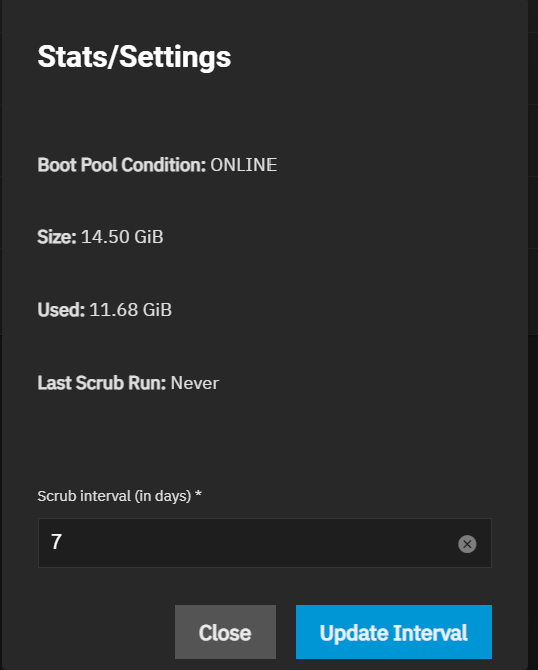Click empty dialog area below Last Scrub Run
The width and height of the screenshot is (538, 670).
(265, 440)
